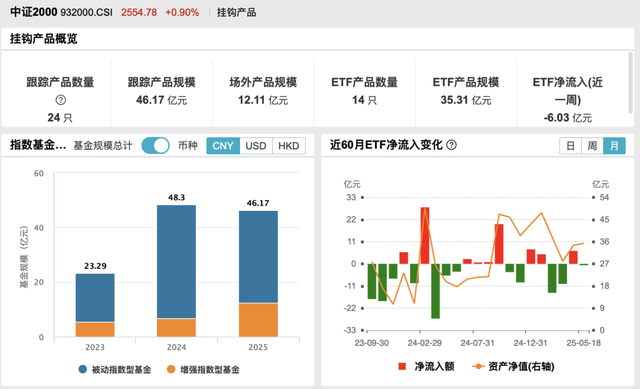Toggle the 基金规模总计 switch

156,145
